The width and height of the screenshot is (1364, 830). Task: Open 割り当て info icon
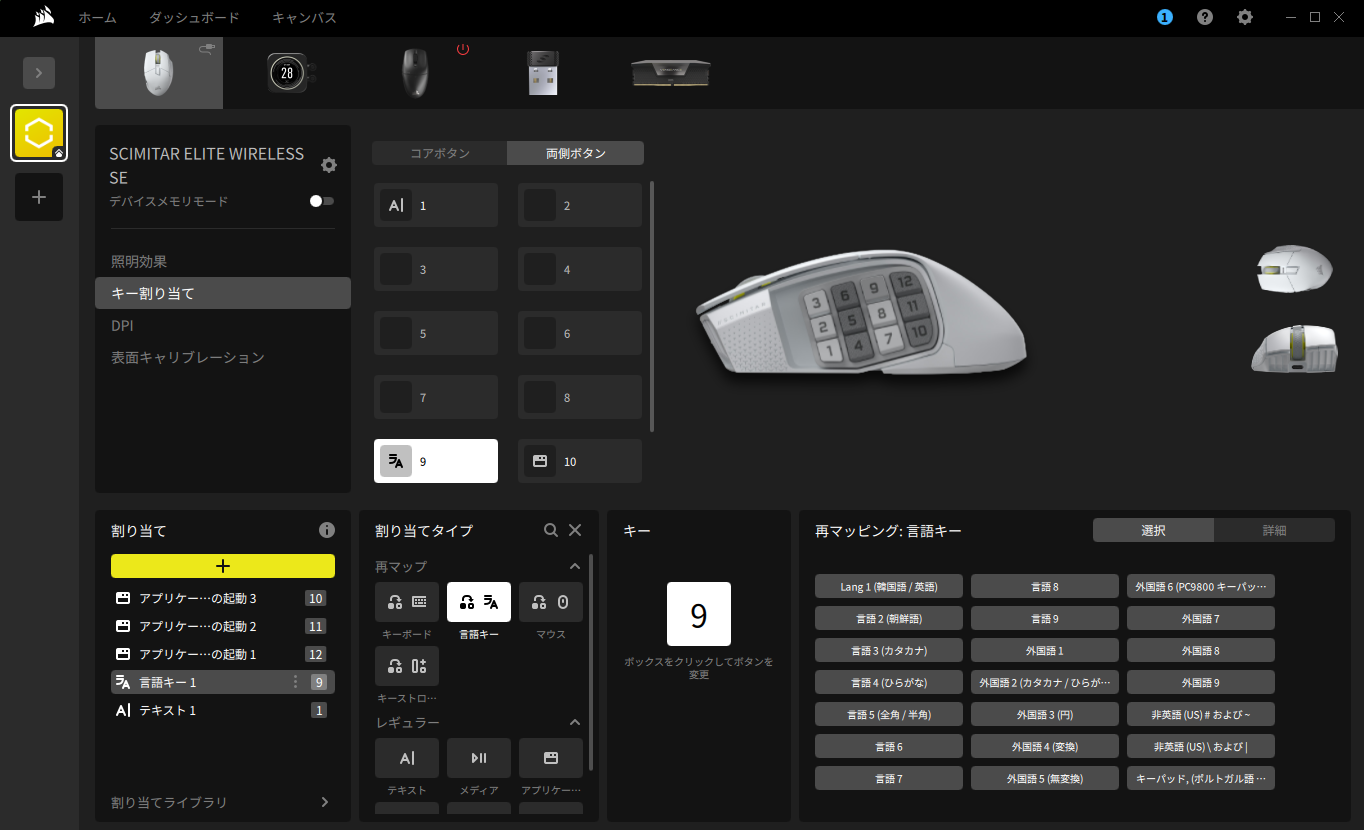point(326,530)
